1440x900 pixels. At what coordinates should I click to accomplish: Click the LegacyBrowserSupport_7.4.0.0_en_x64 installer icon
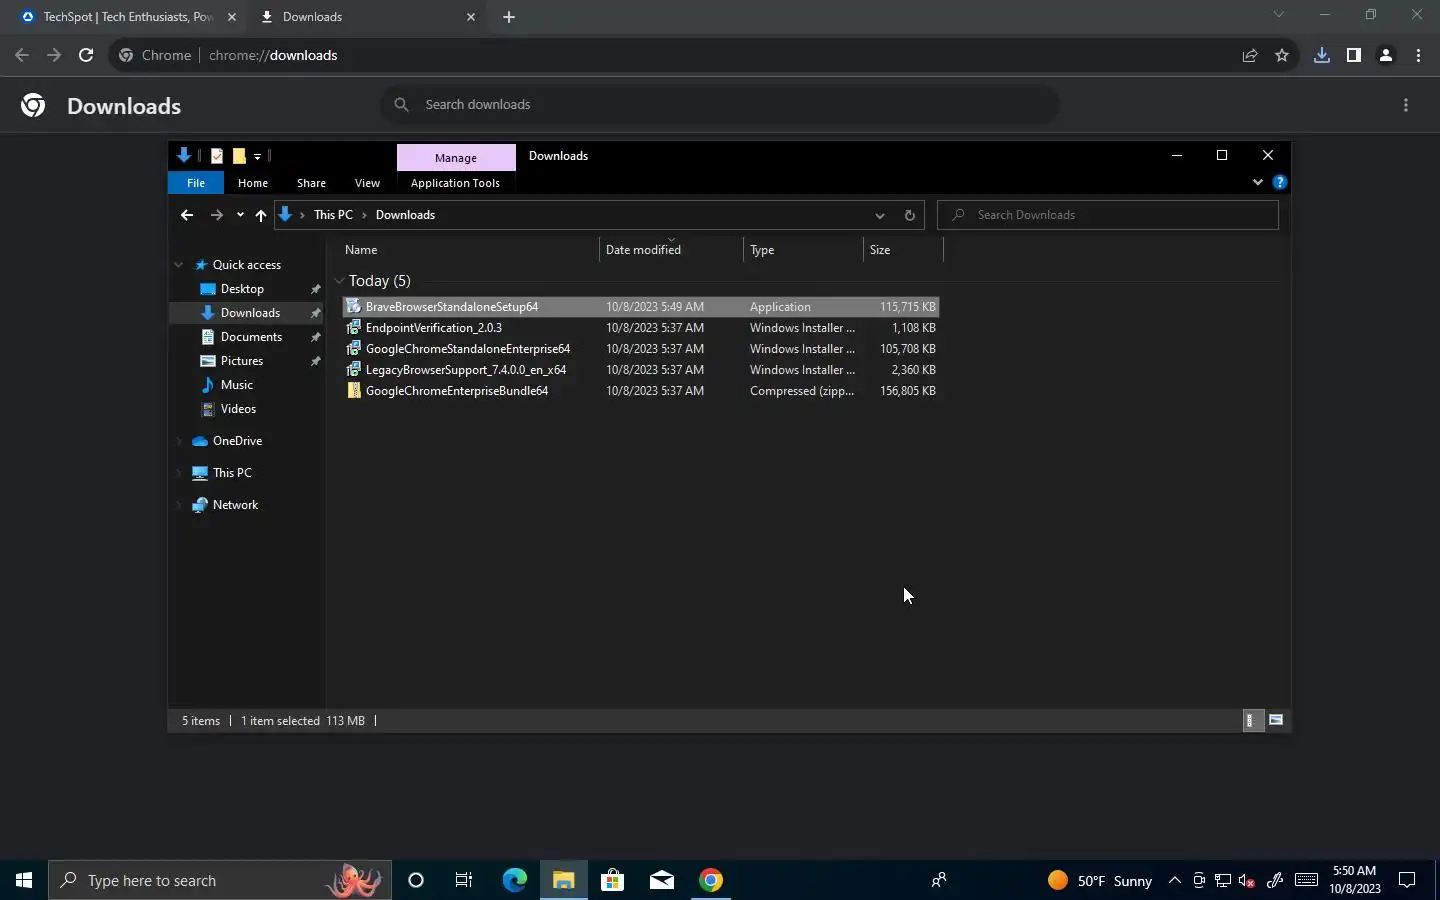(x=353, y=370)
